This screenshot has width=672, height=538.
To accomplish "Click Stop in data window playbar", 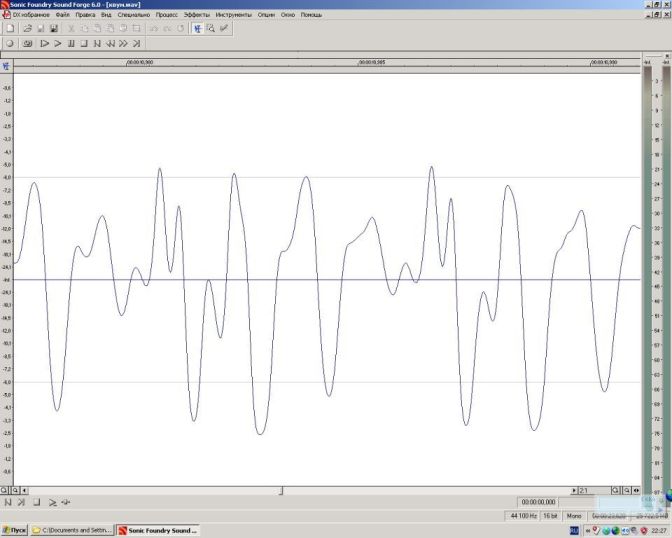I will (x=37, y=502).
